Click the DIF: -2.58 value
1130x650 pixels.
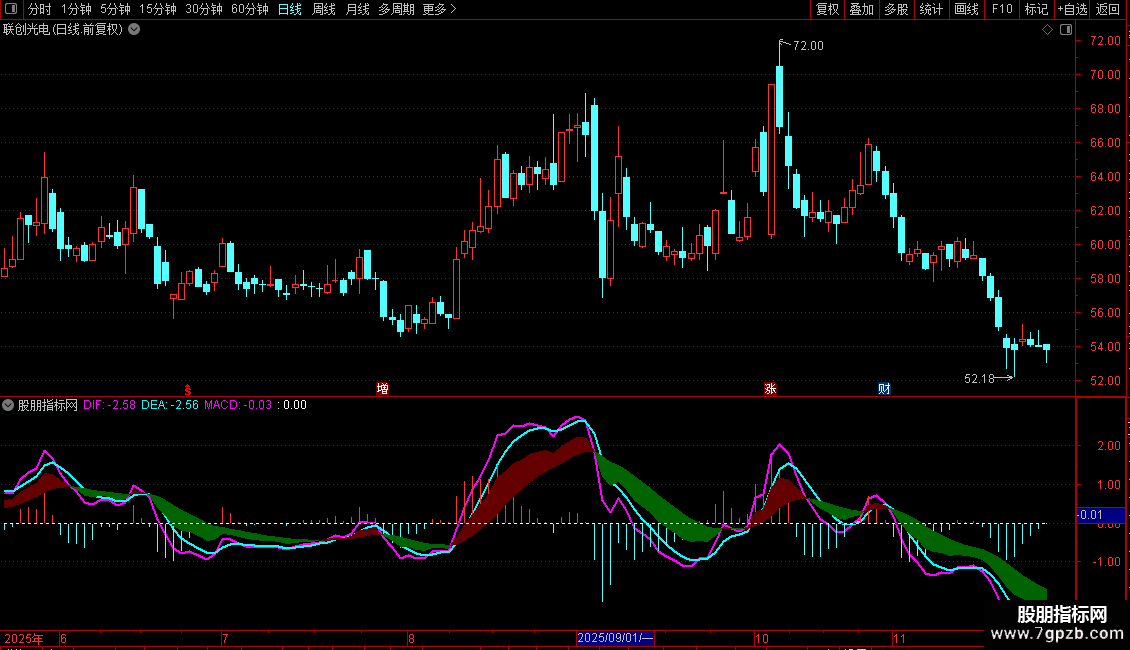[109, 405]
